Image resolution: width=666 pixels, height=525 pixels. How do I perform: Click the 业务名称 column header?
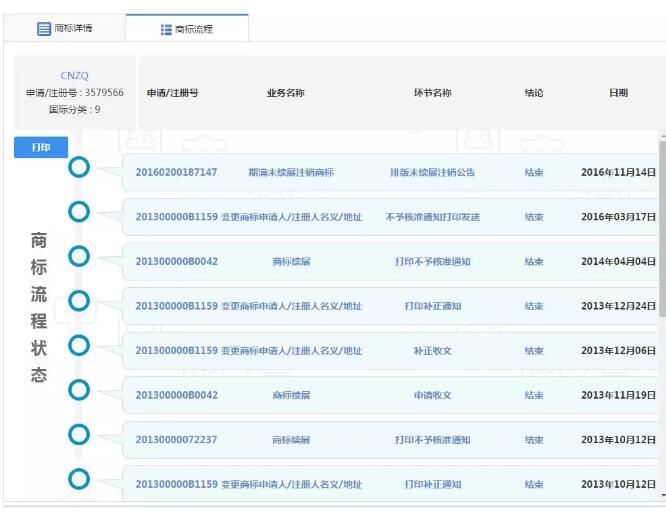click(285, 93)
